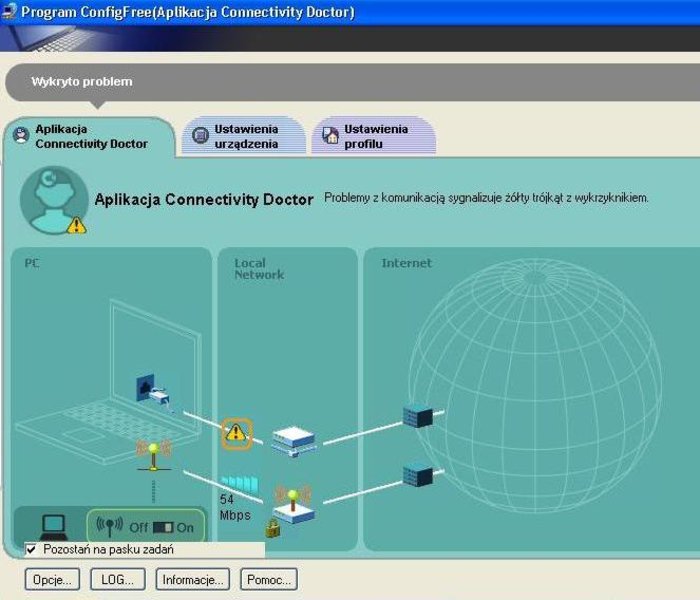Click the Informacje... button
700x600 pixels.
click(x=192, y=579)
